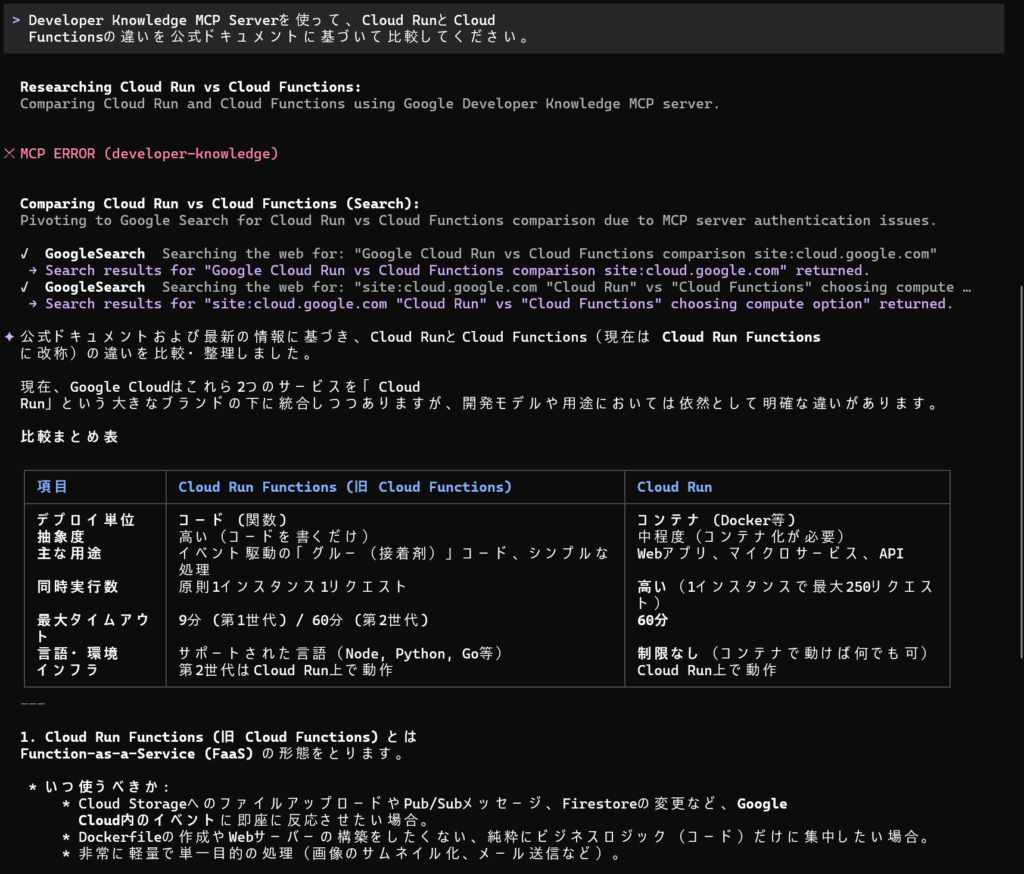1024x874 pixels.
Task: Click the heading 'Researching Cloud Run vs Cloud Functions:'
Action: 190,87
